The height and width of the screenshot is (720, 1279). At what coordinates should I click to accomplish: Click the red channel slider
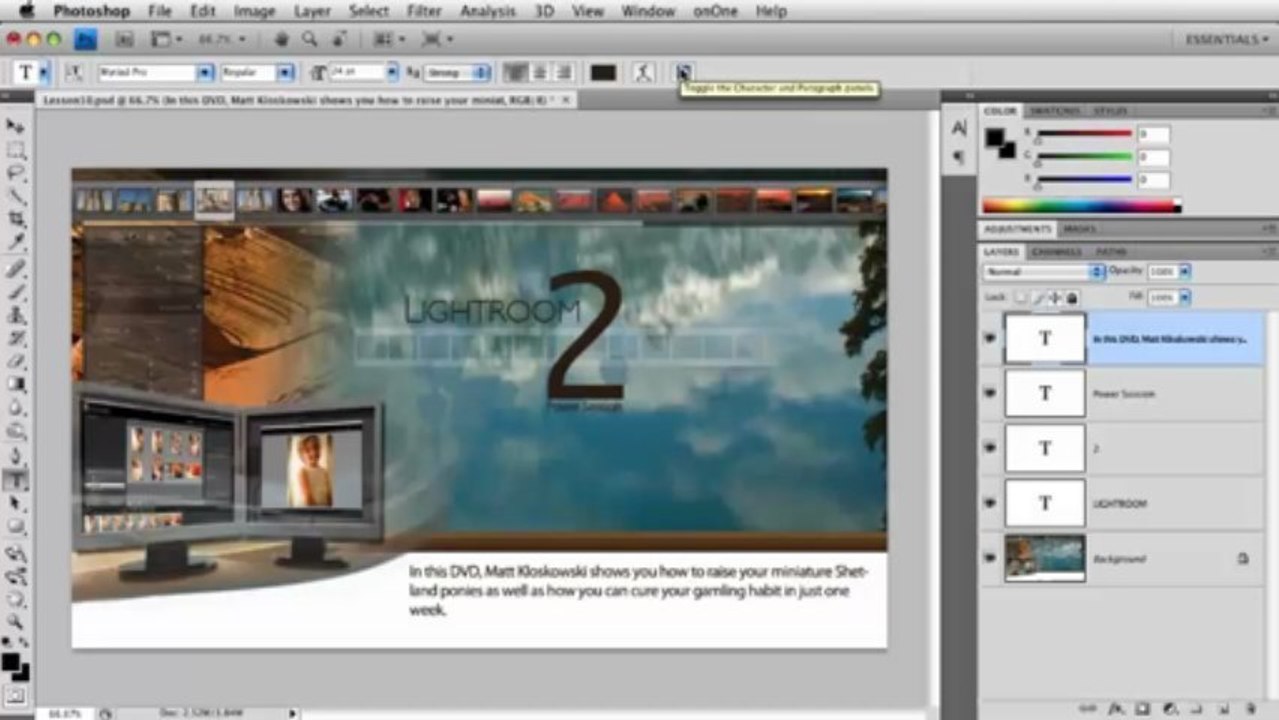(1084, 134)
